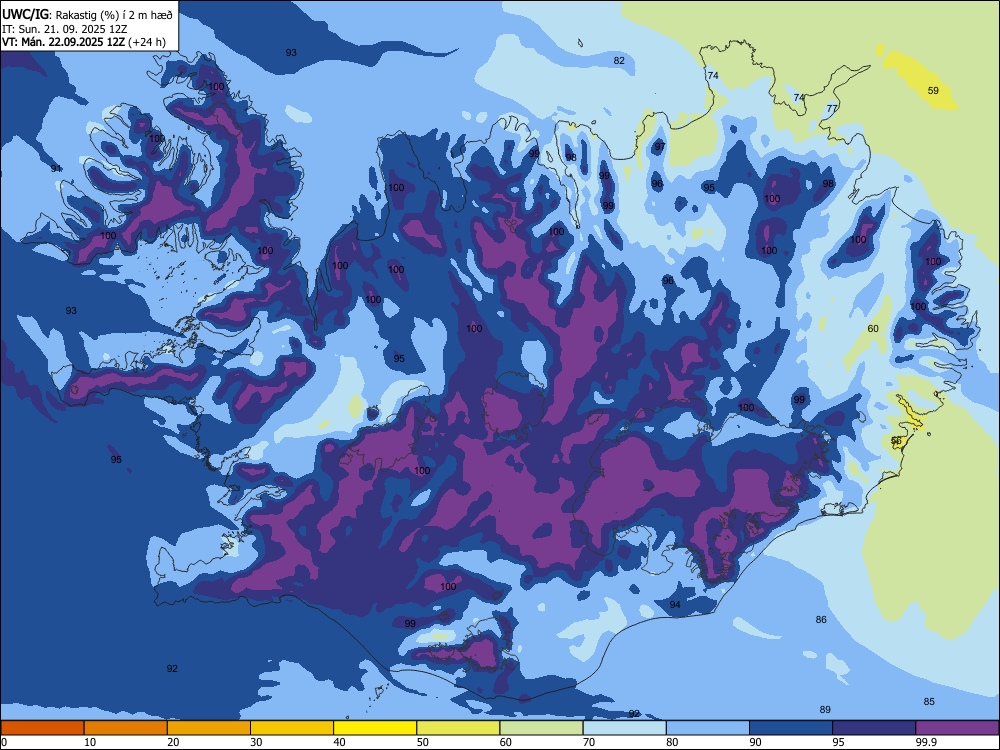Click the humidity value 91 off the Westfjords

pos(56,168)
